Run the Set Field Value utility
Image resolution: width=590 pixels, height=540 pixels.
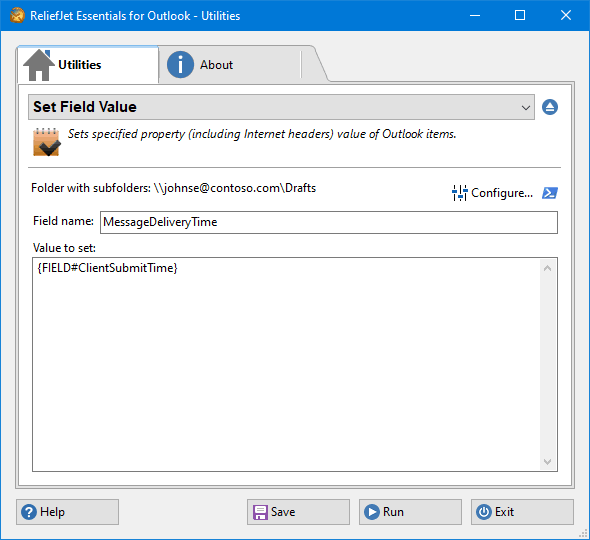coord(410,512)
